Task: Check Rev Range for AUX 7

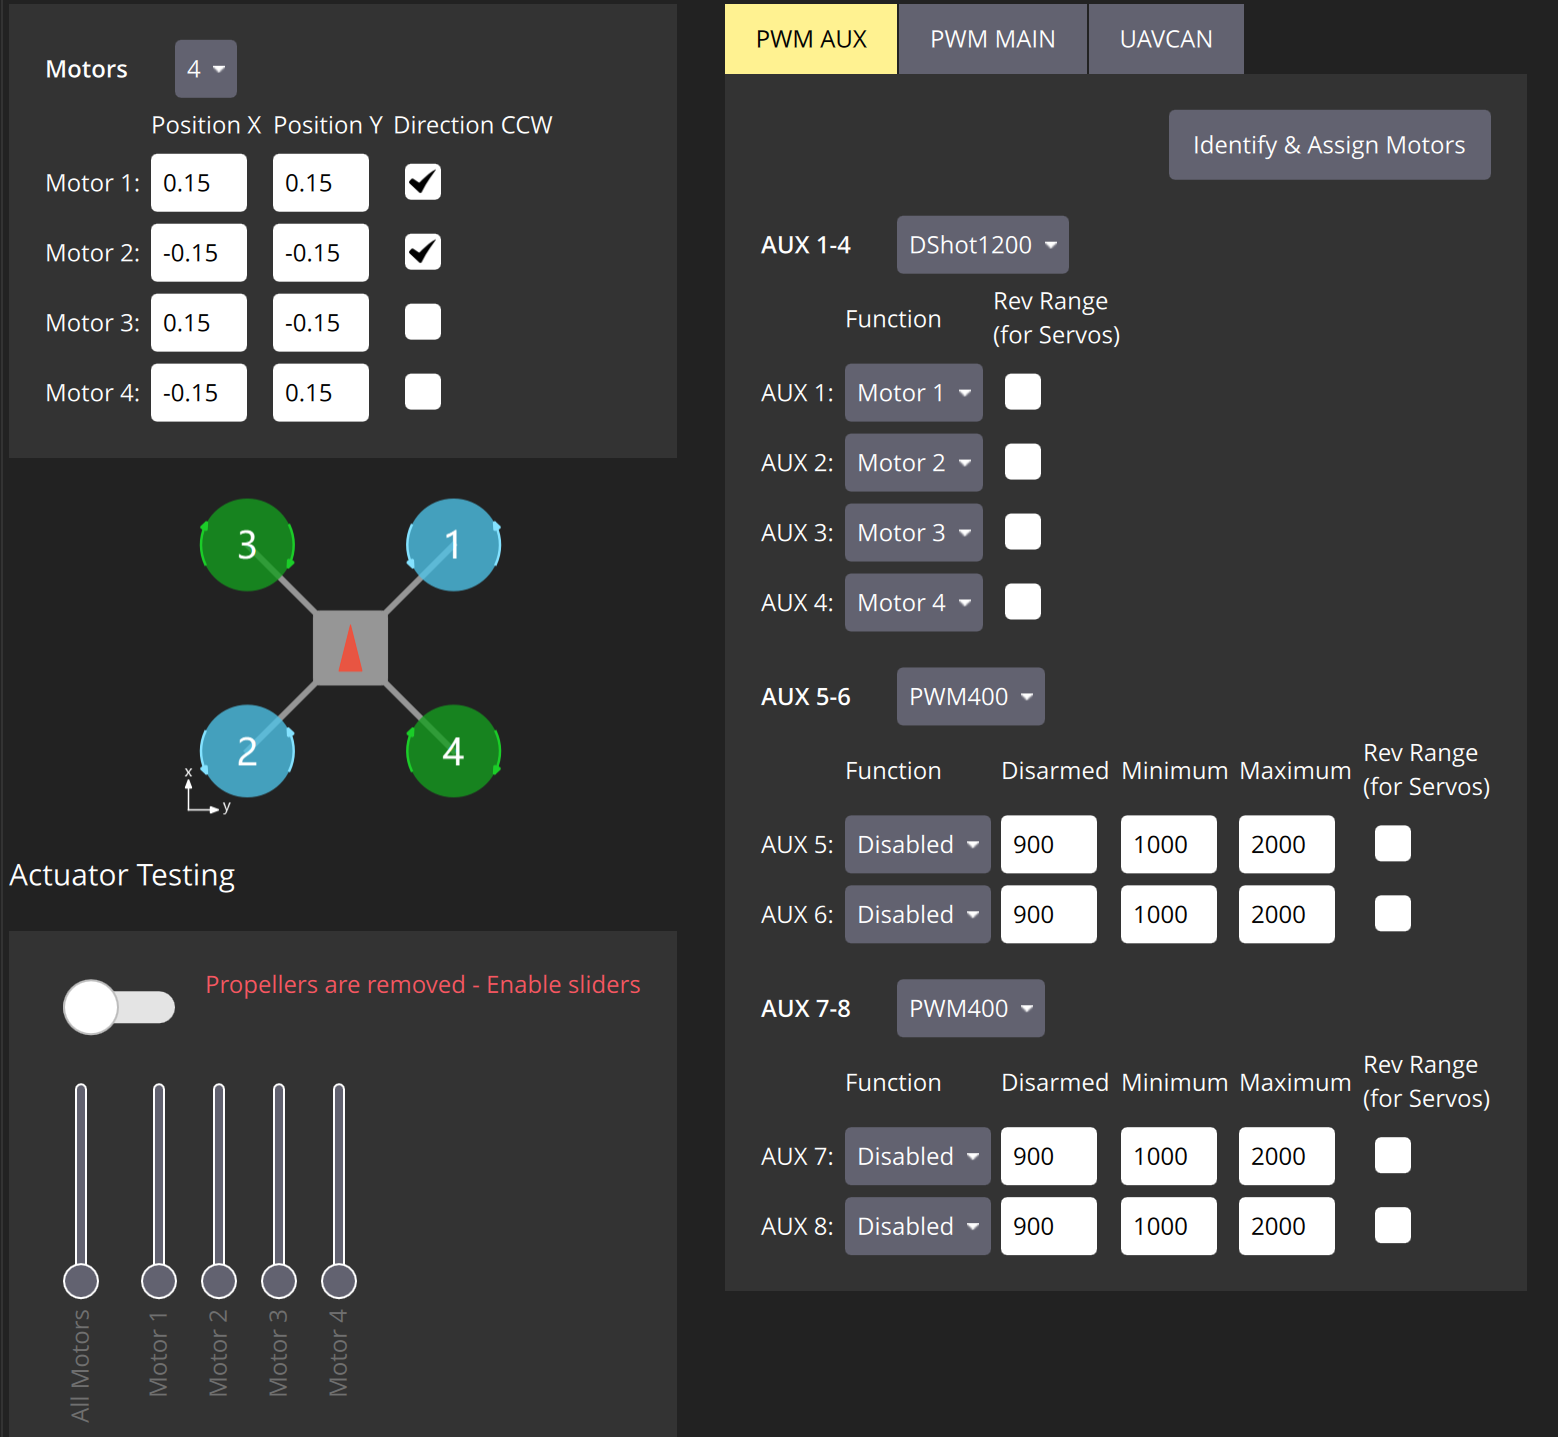Action: 1393,1156
